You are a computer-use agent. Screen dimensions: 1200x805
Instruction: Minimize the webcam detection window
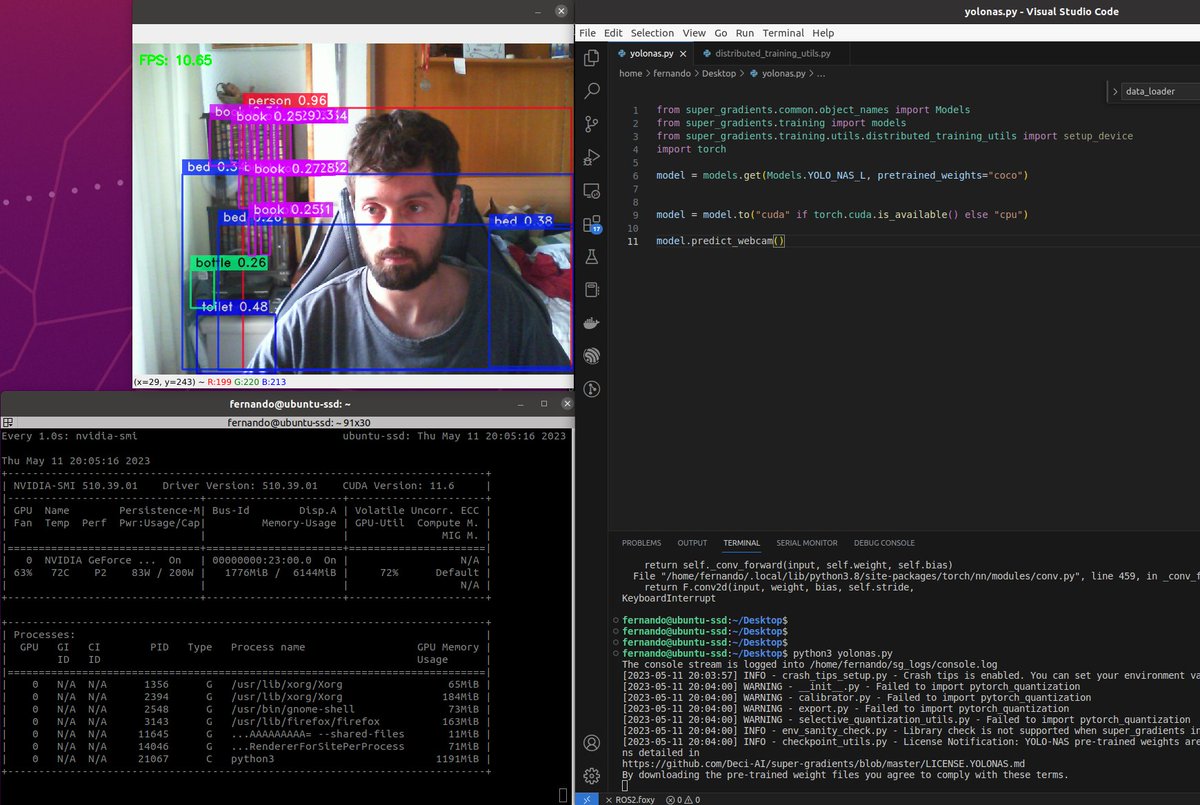coord(540,11)
